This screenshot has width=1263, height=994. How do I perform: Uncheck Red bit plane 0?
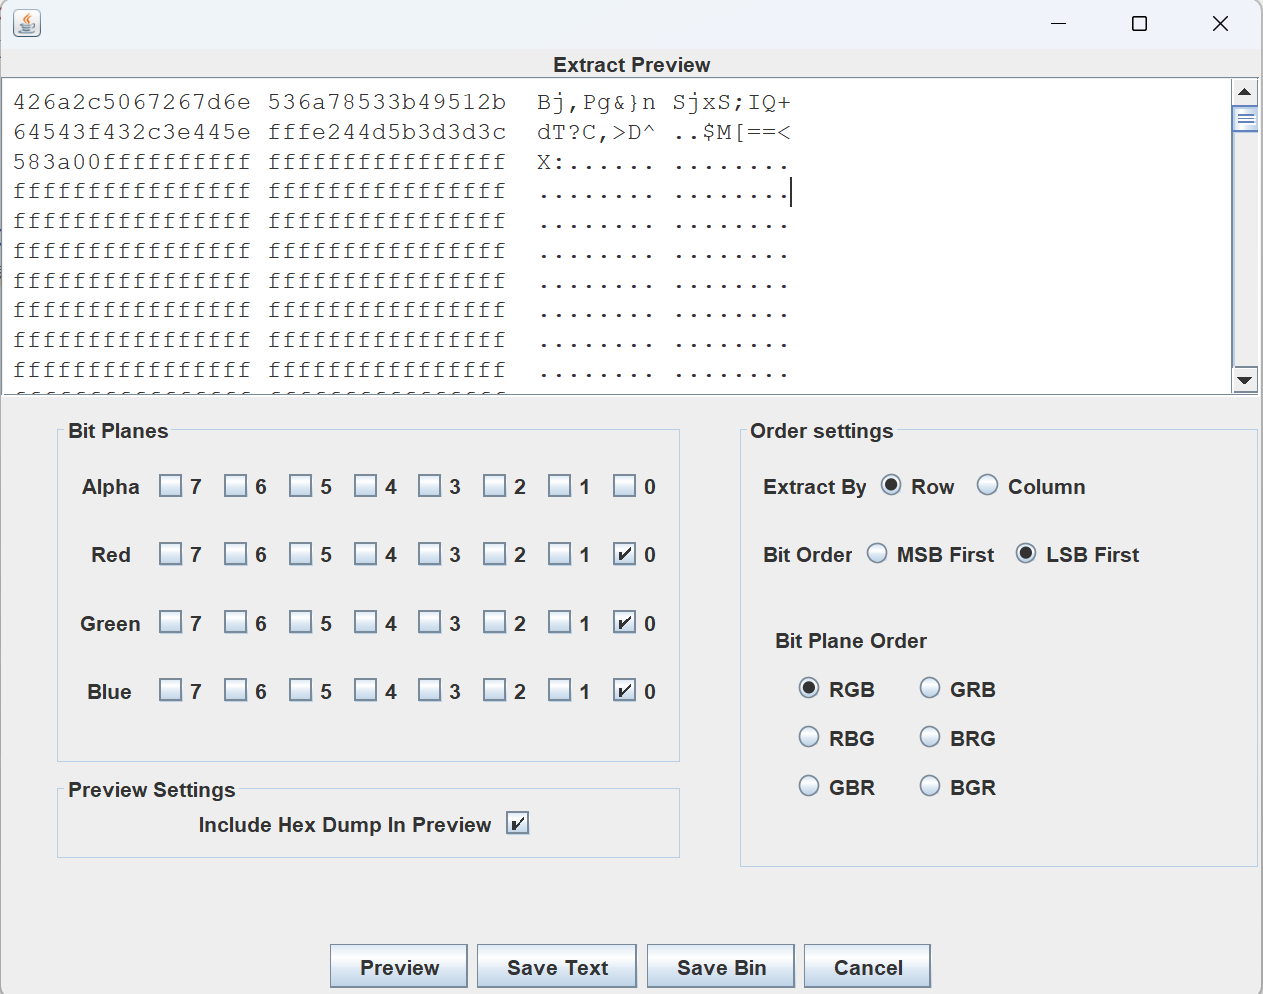[624, 554]
